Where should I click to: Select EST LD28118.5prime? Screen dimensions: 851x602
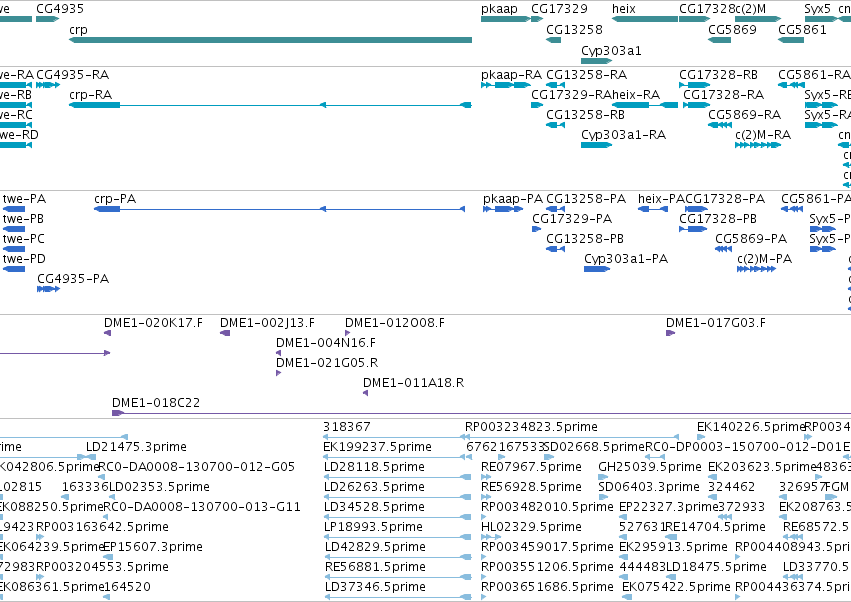(397, 477)
